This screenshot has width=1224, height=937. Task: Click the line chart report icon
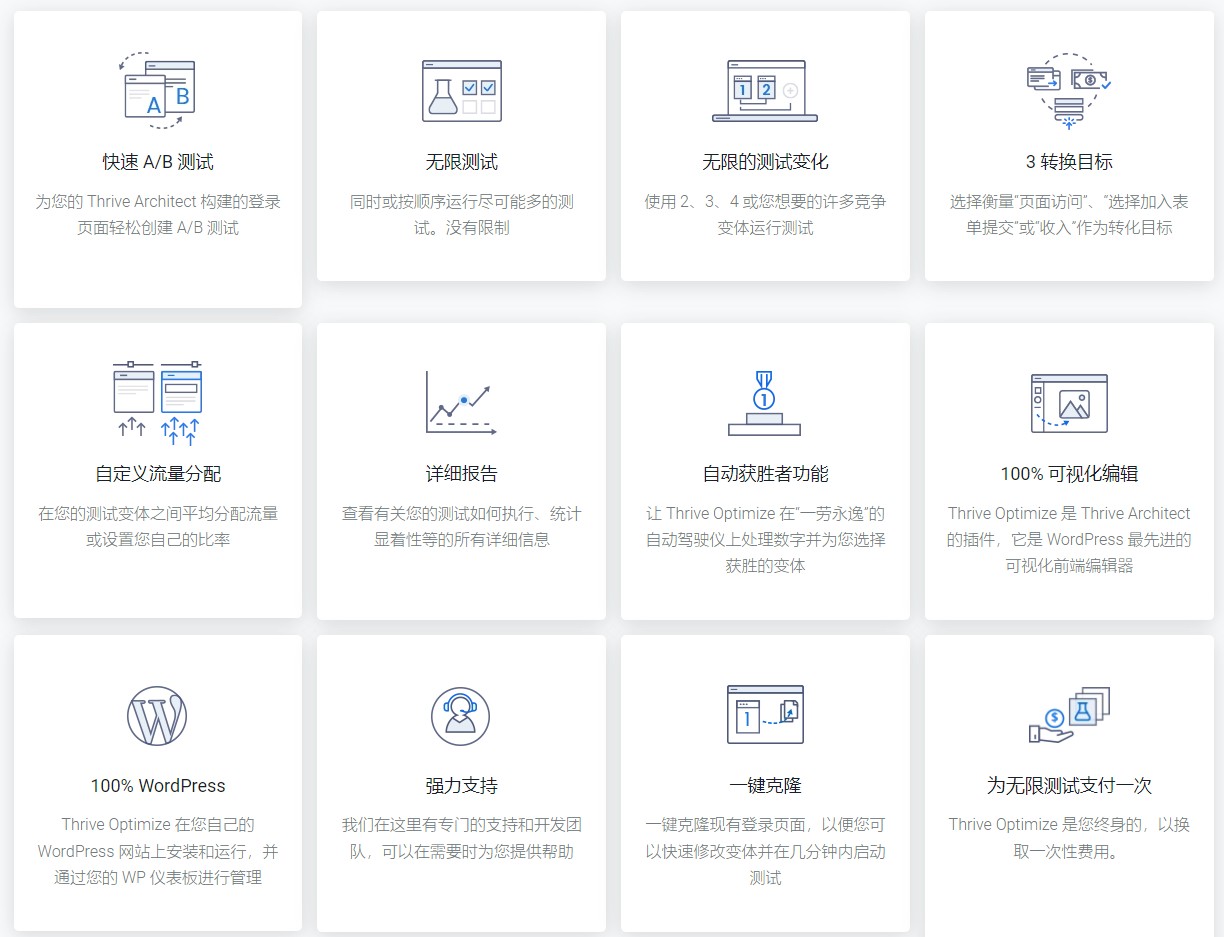462,403
